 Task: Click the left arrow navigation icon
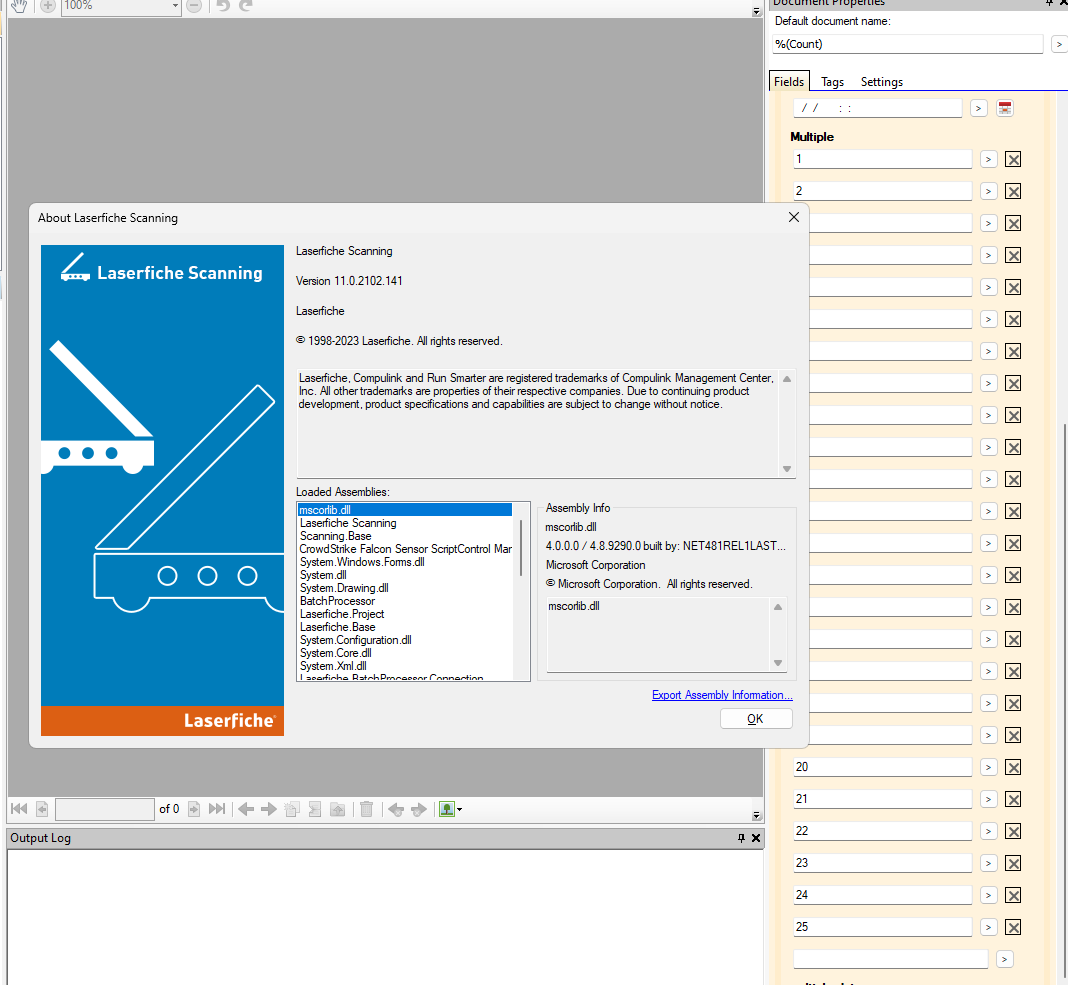[247, 809]
